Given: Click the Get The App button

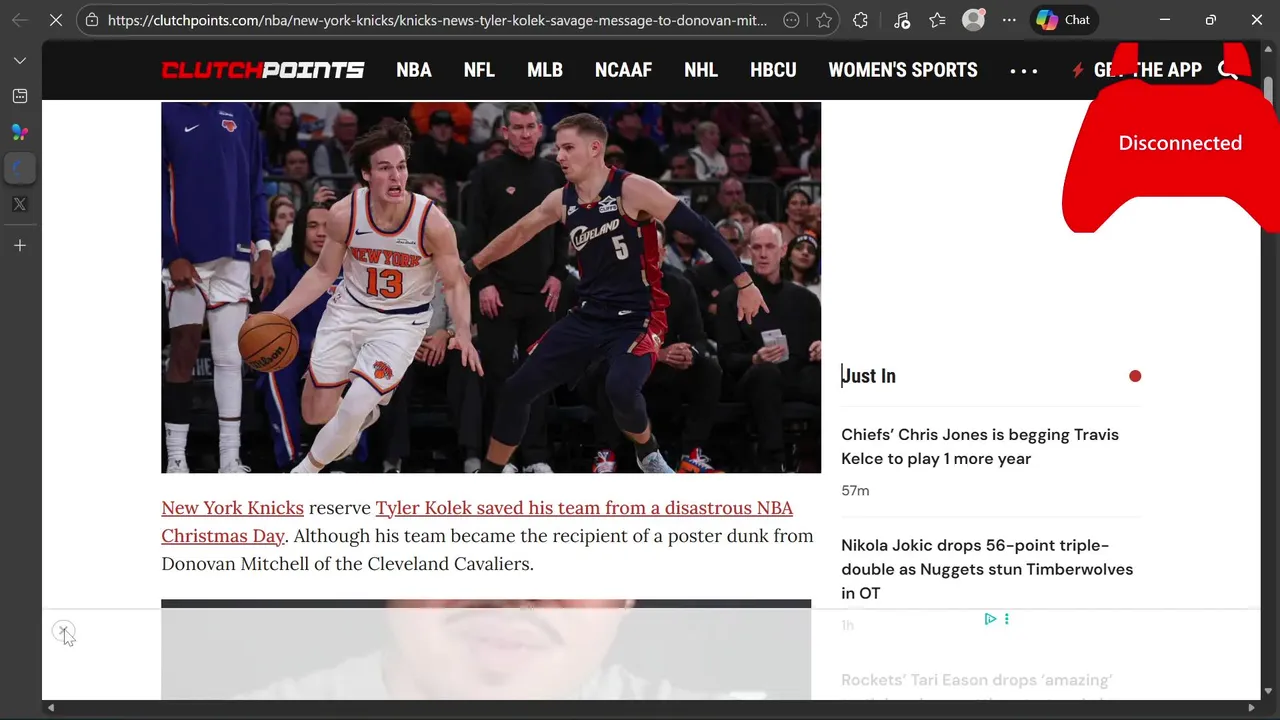Looking at the screenshot, I should [x=1138, y=70].
